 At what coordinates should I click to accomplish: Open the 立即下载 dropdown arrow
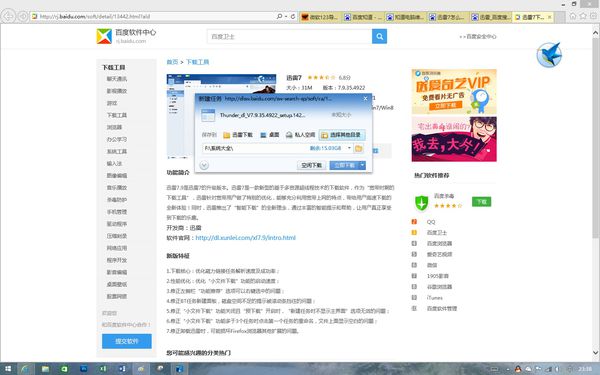[x=362, y=165]
